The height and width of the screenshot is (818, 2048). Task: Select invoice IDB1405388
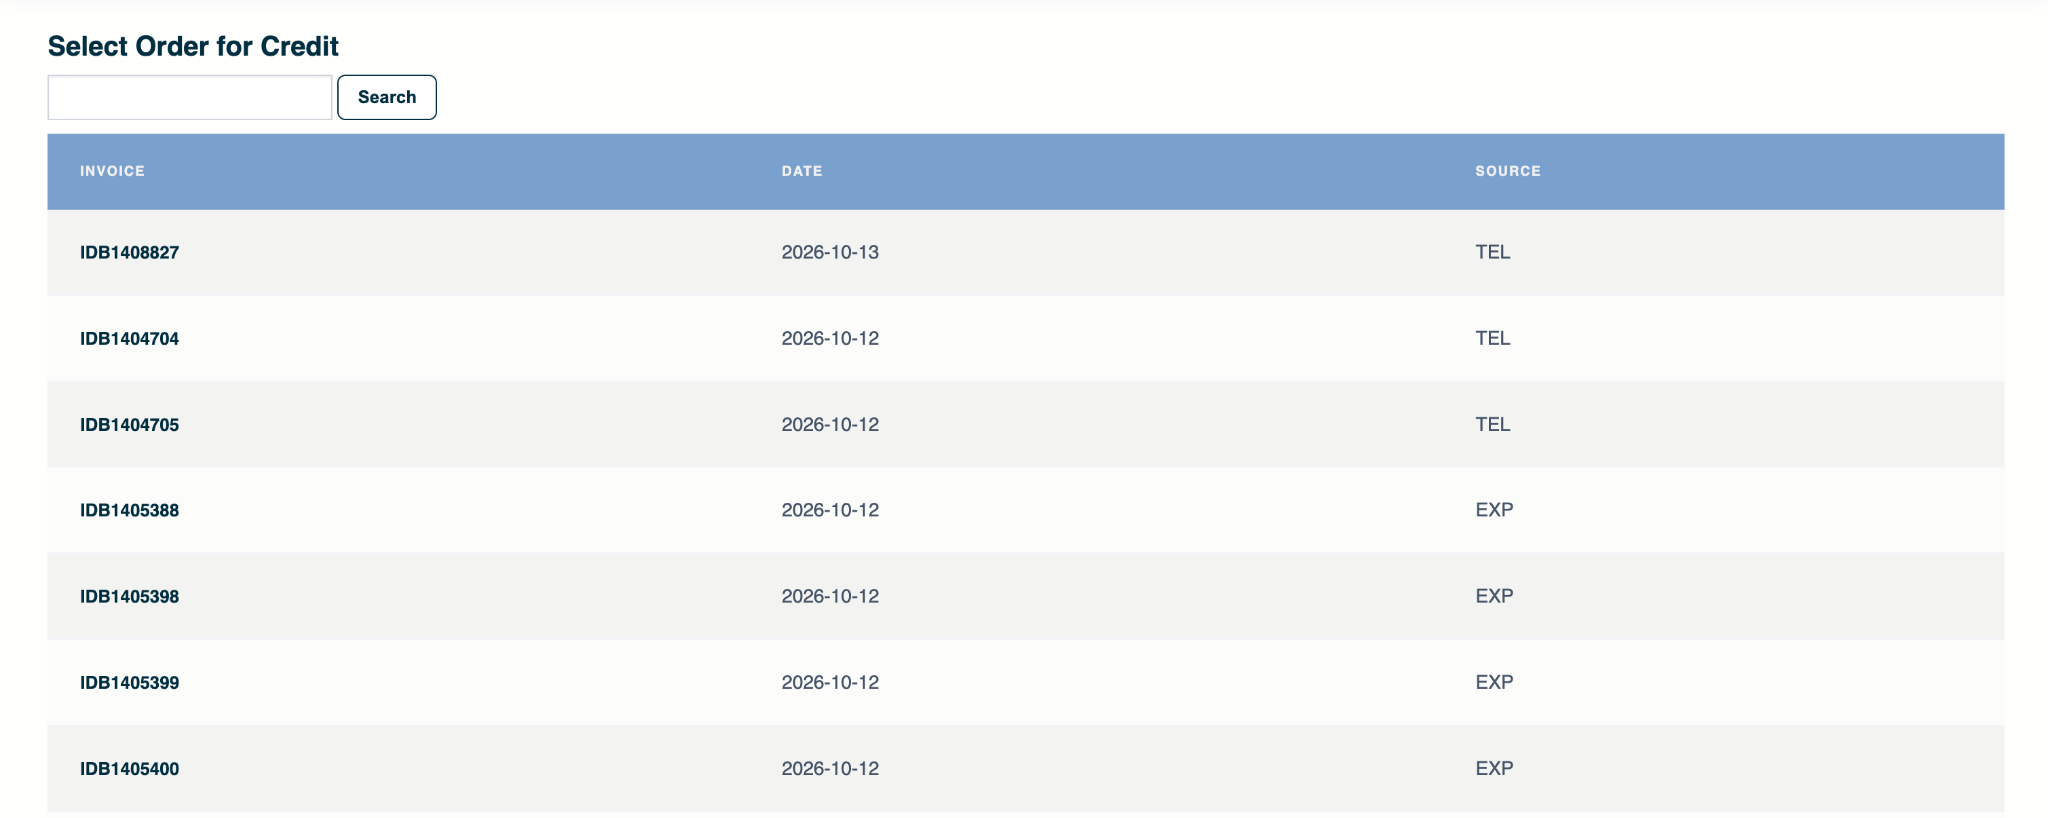130,510
